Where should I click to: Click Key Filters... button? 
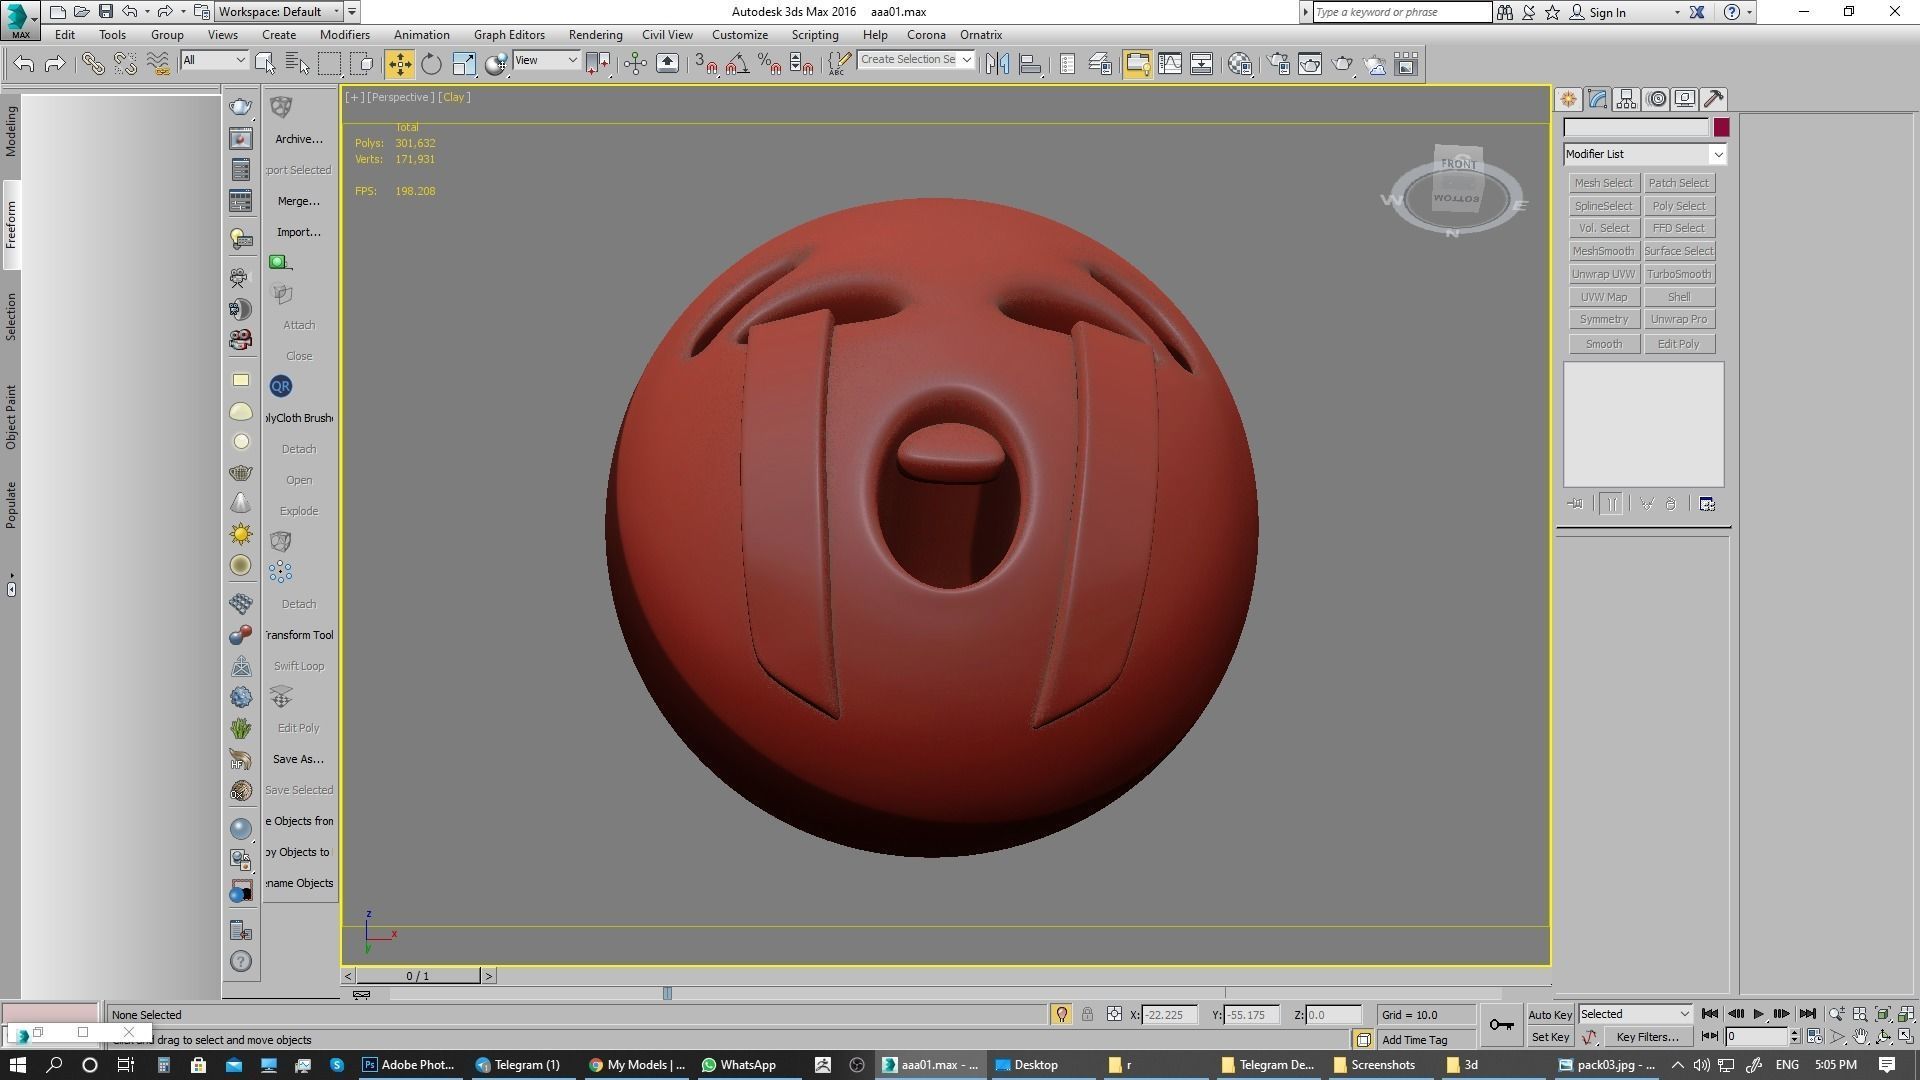pyautogui.click(x=1647, y=1037)
